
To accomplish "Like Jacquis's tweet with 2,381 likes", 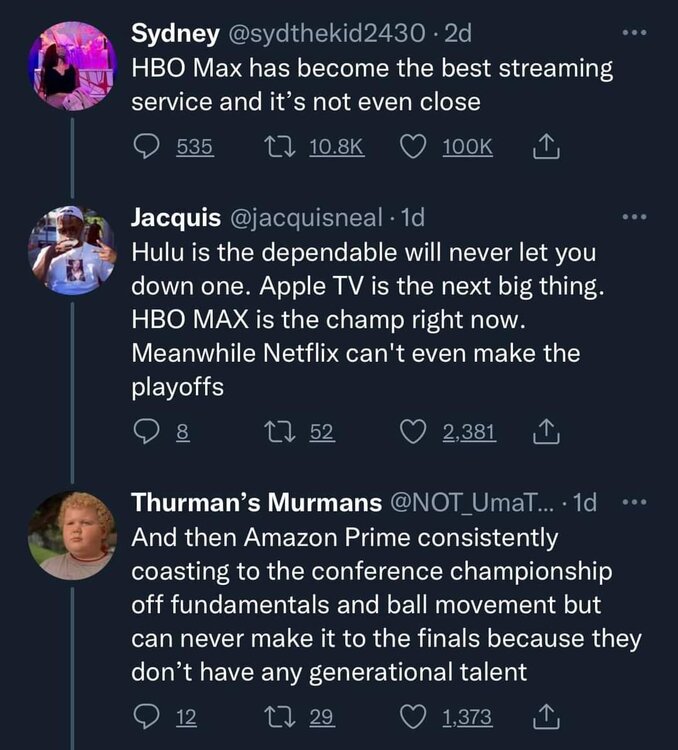I will (414, 431).
